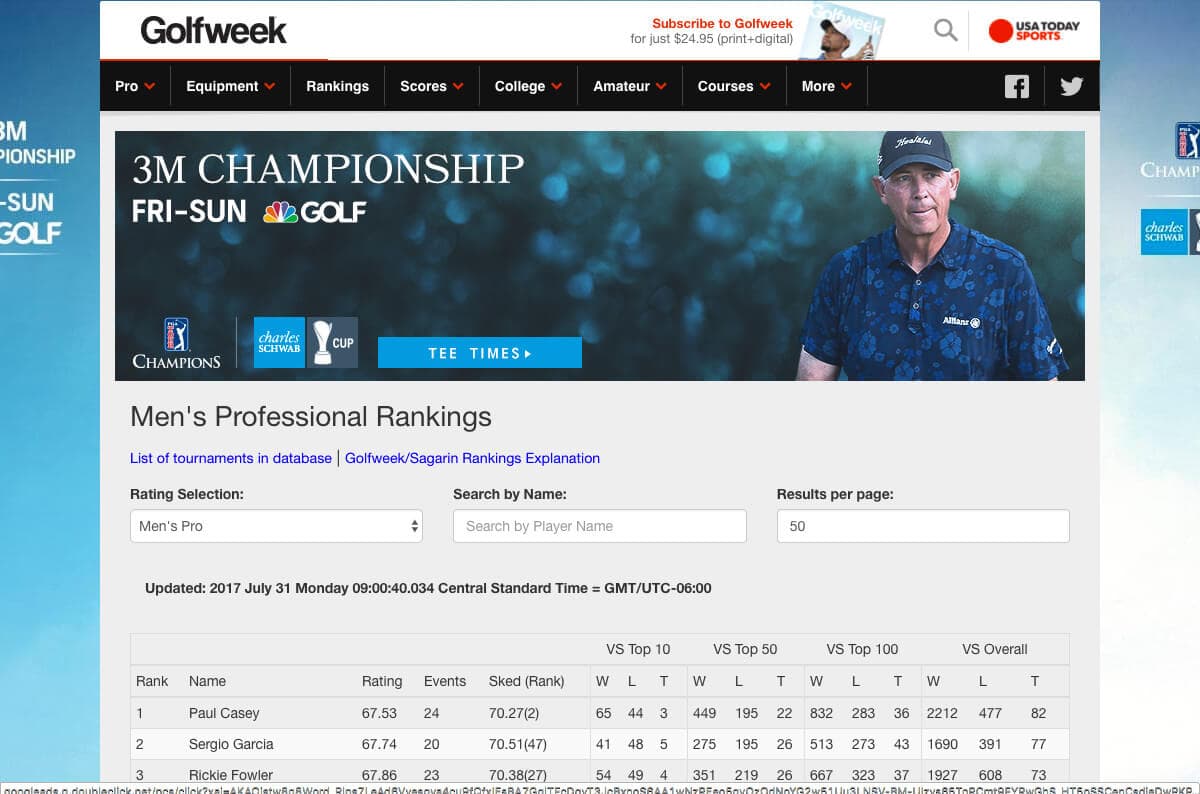The image size is (1200, 794).
Task: Expand the Amateur menu
Action: (x=629, y=86)
